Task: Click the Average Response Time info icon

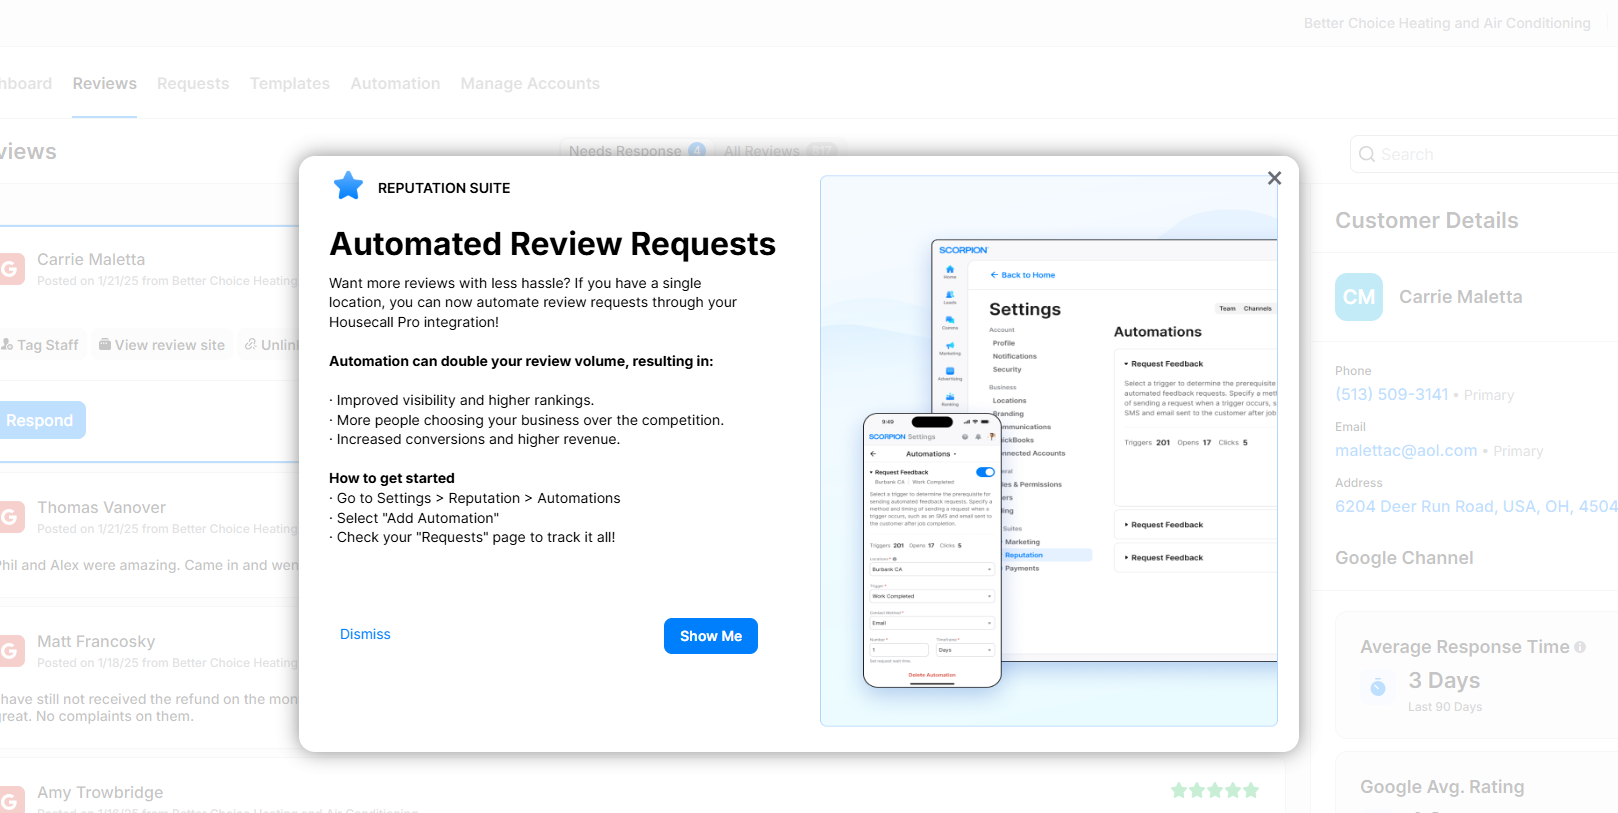Action: click(x=1580, y=647)
